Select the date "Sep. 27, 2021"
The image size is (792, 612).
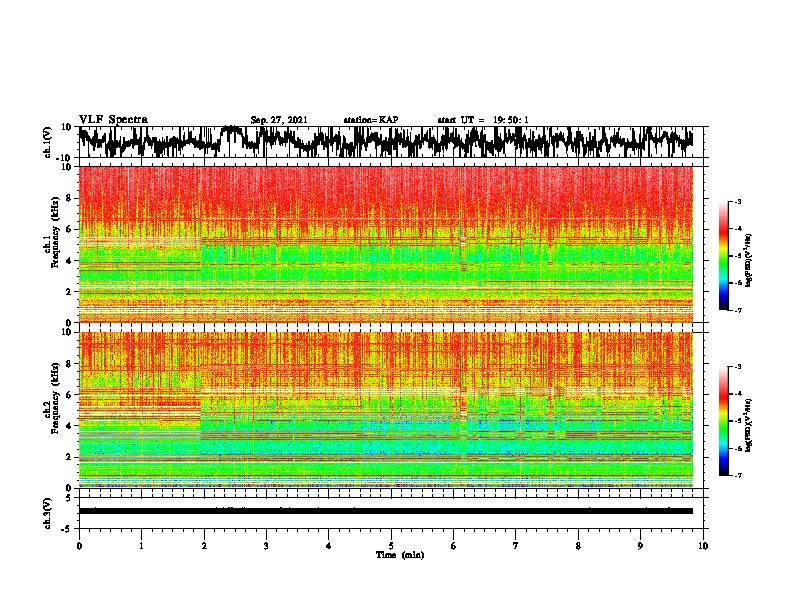pyautogui.click(x=279, y=120)
